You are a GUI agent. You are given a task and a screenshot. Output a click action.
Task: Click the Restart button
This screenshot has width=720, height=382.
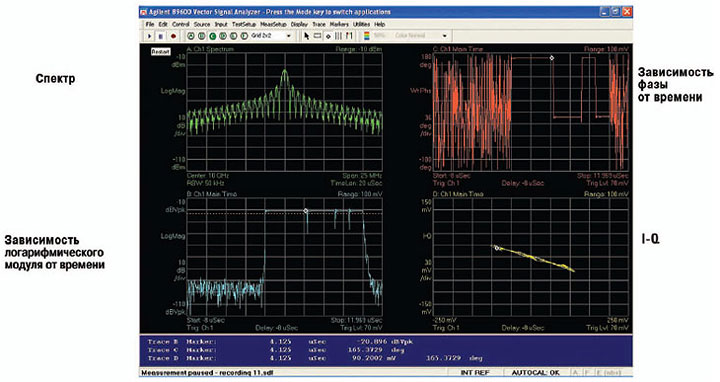point(161,51)
